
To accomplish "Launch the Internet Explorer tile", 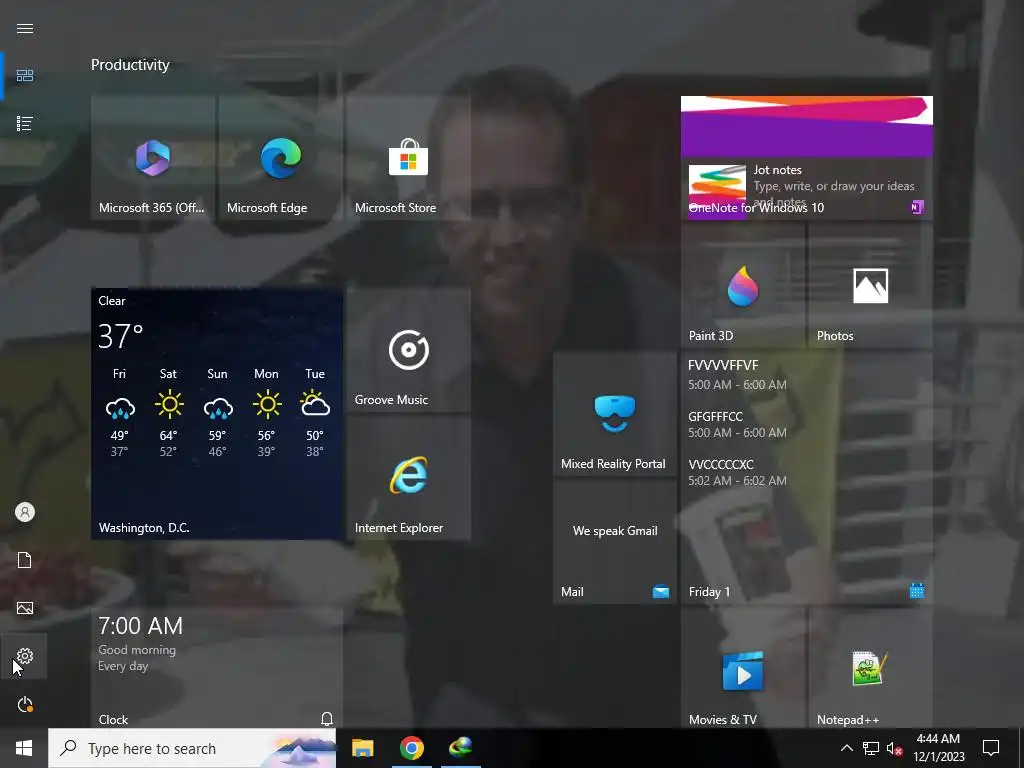I will (x=409, y=477).
